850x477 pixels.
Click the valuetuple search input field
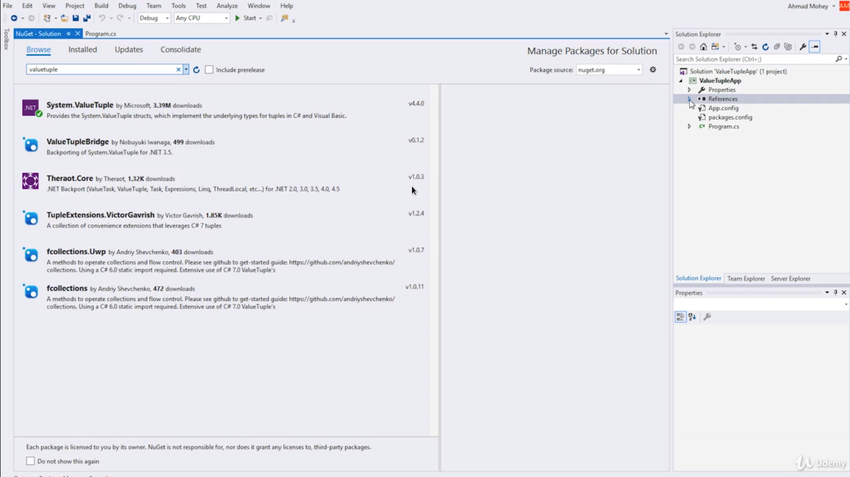tap(101, 69)
